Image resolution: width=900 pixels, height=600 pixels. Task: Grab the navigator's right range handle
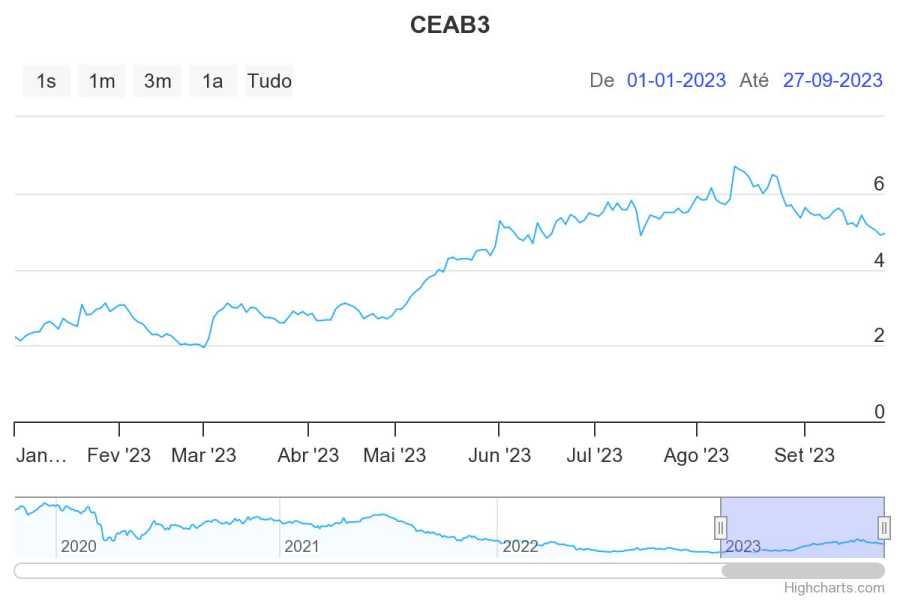[x=884, y=527]
